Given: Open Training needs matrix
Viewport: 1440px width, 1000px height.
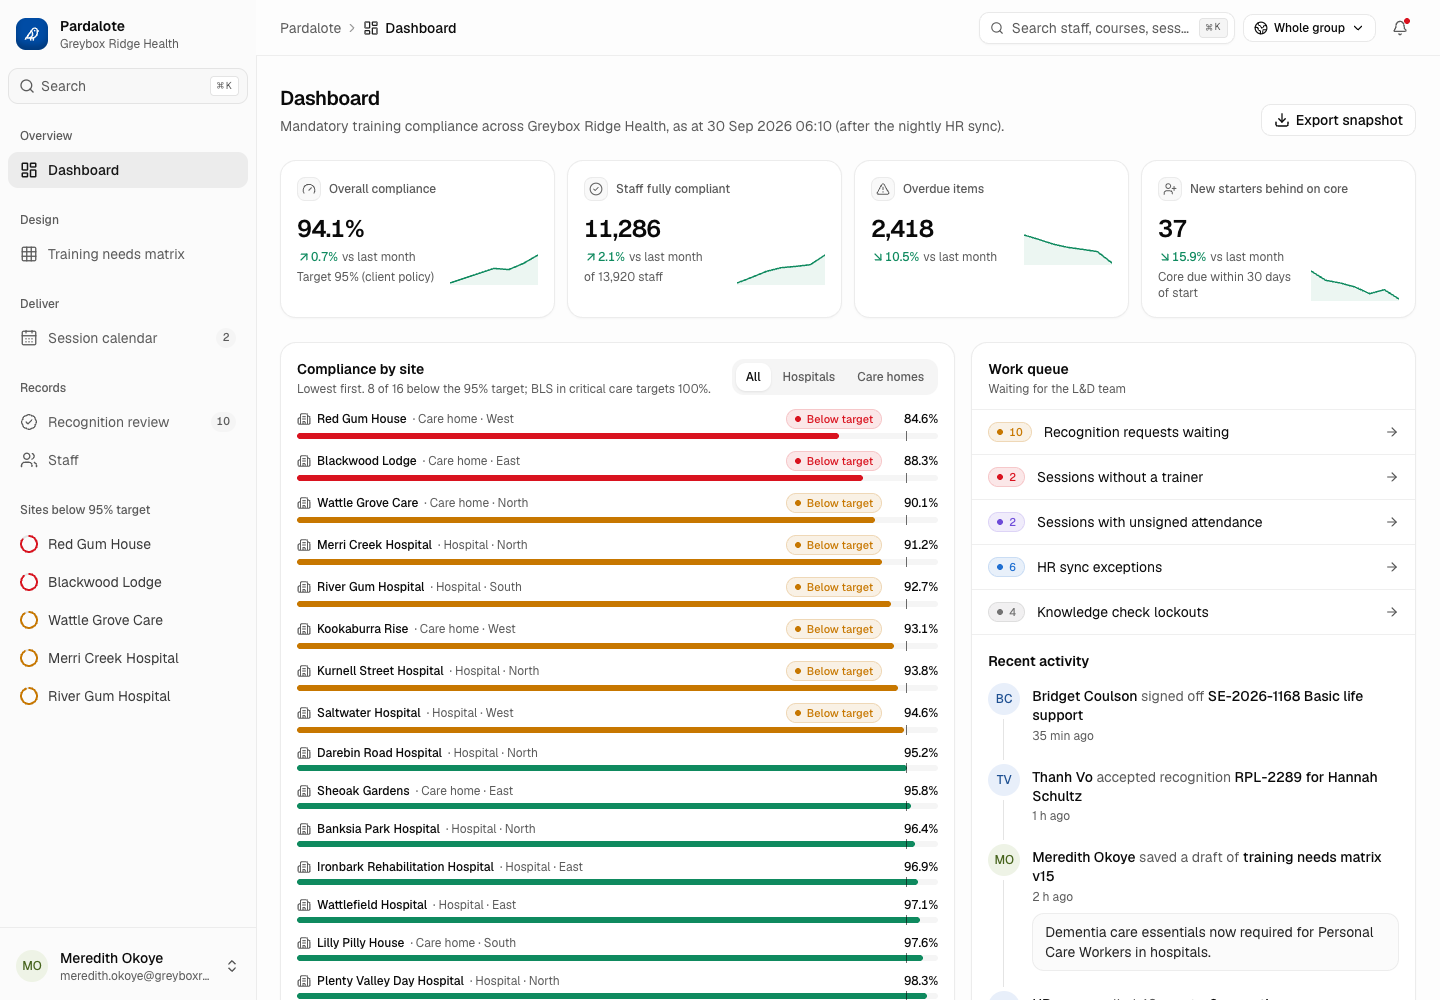Looking at the screenshot, I should 128,254.
